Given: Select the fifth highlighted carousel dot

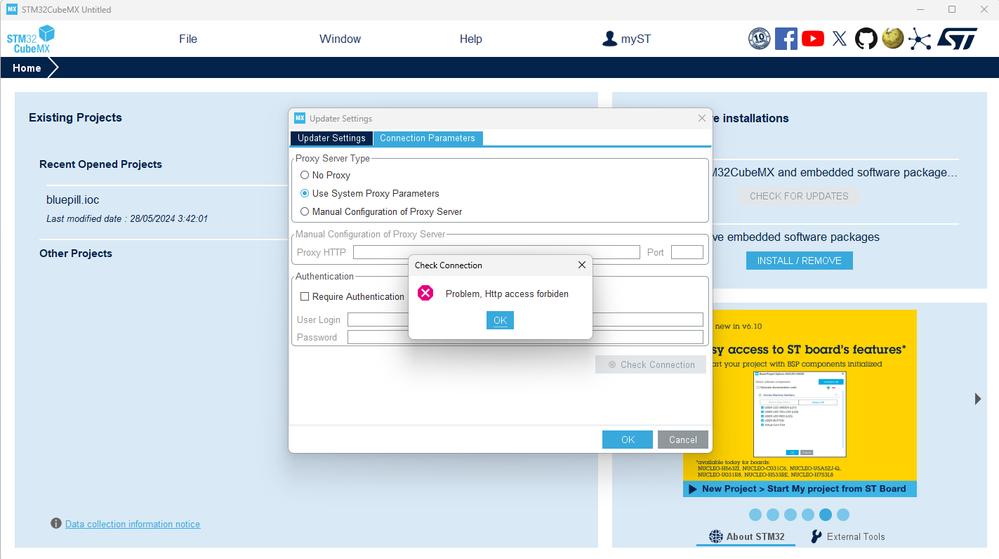Looking at the screenshot, I should 825,514.
